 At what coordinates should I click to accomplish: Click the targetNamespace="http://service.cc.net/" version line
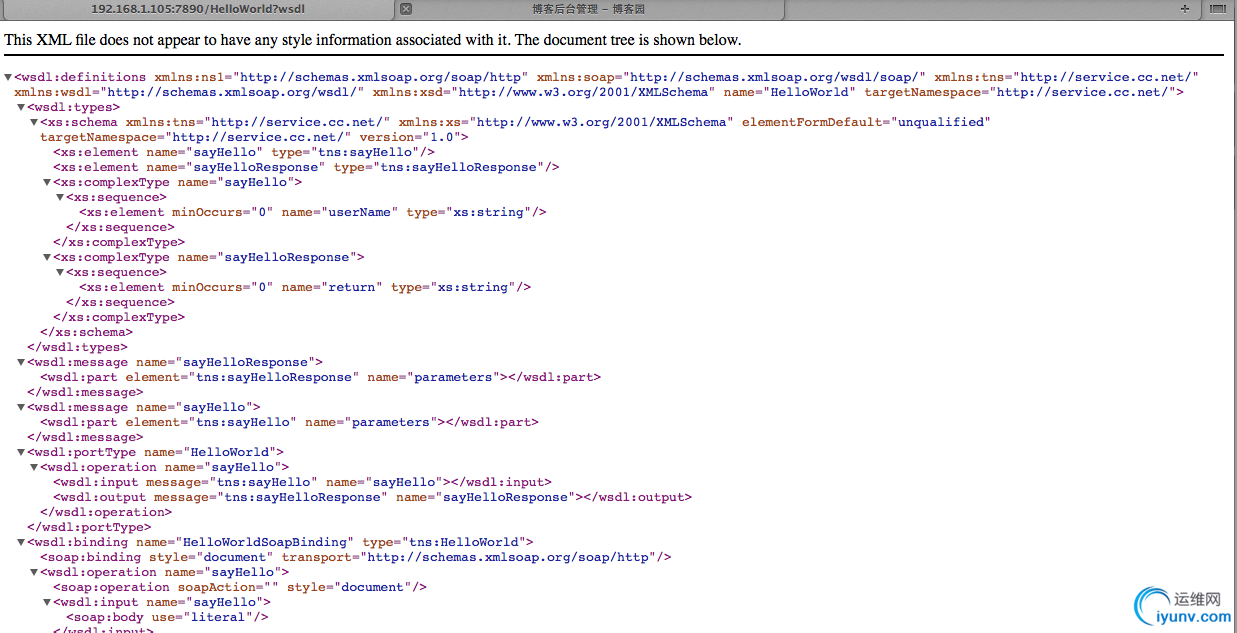[x=254, y=137]
